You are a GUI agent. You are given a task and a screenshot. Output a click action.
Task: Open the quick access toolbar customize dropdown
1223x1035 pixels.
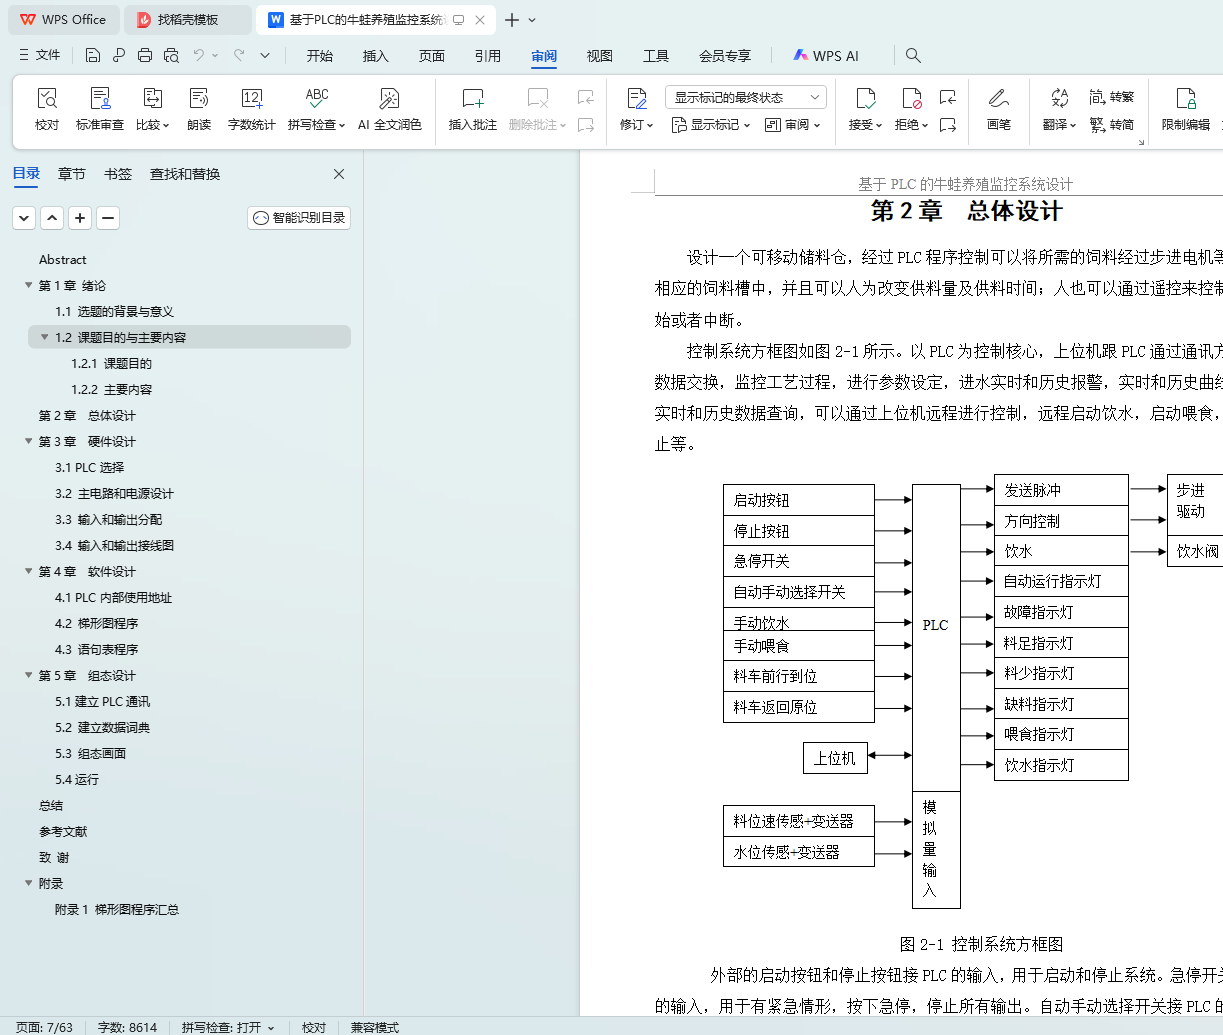point(265,55)
